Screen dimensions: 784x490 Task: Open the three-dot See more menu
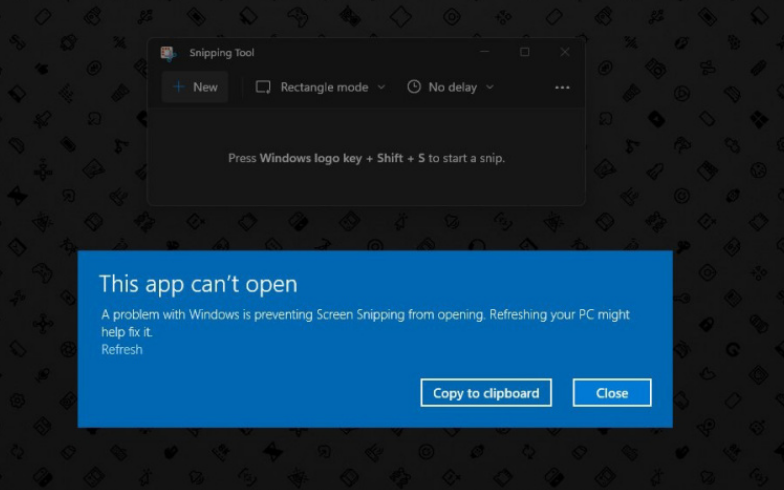[562, 88]
